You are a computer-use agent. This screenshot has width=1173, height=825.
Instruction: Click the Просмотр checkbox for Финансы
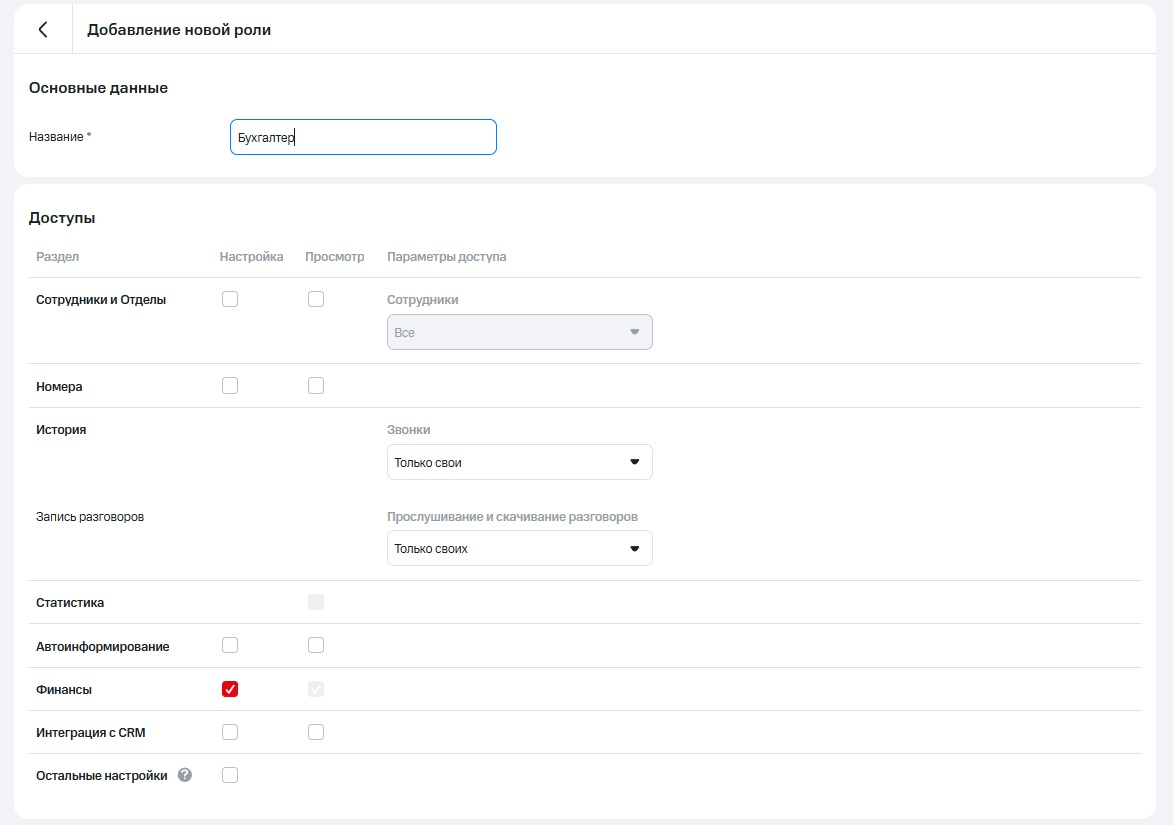click(x=316, y=689)
